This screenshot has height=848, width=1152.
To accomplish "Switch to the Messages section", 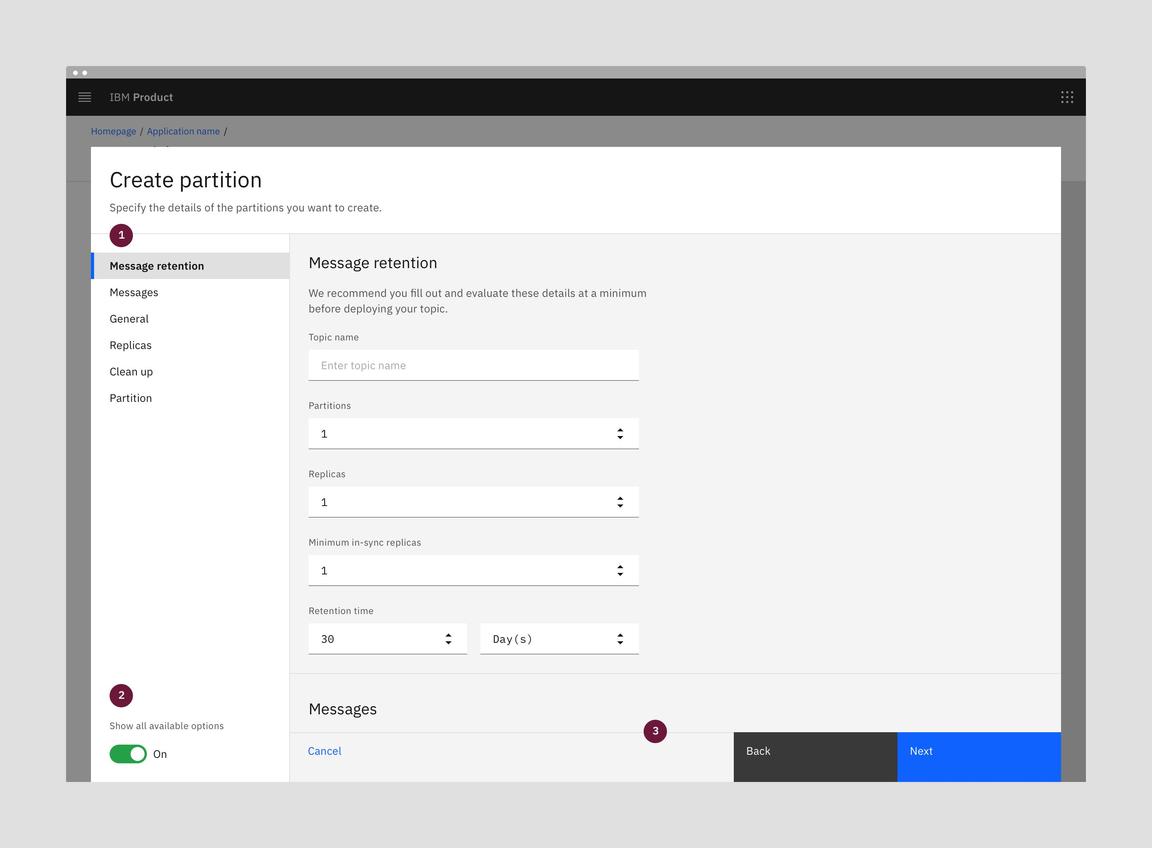I will point(134,292).
